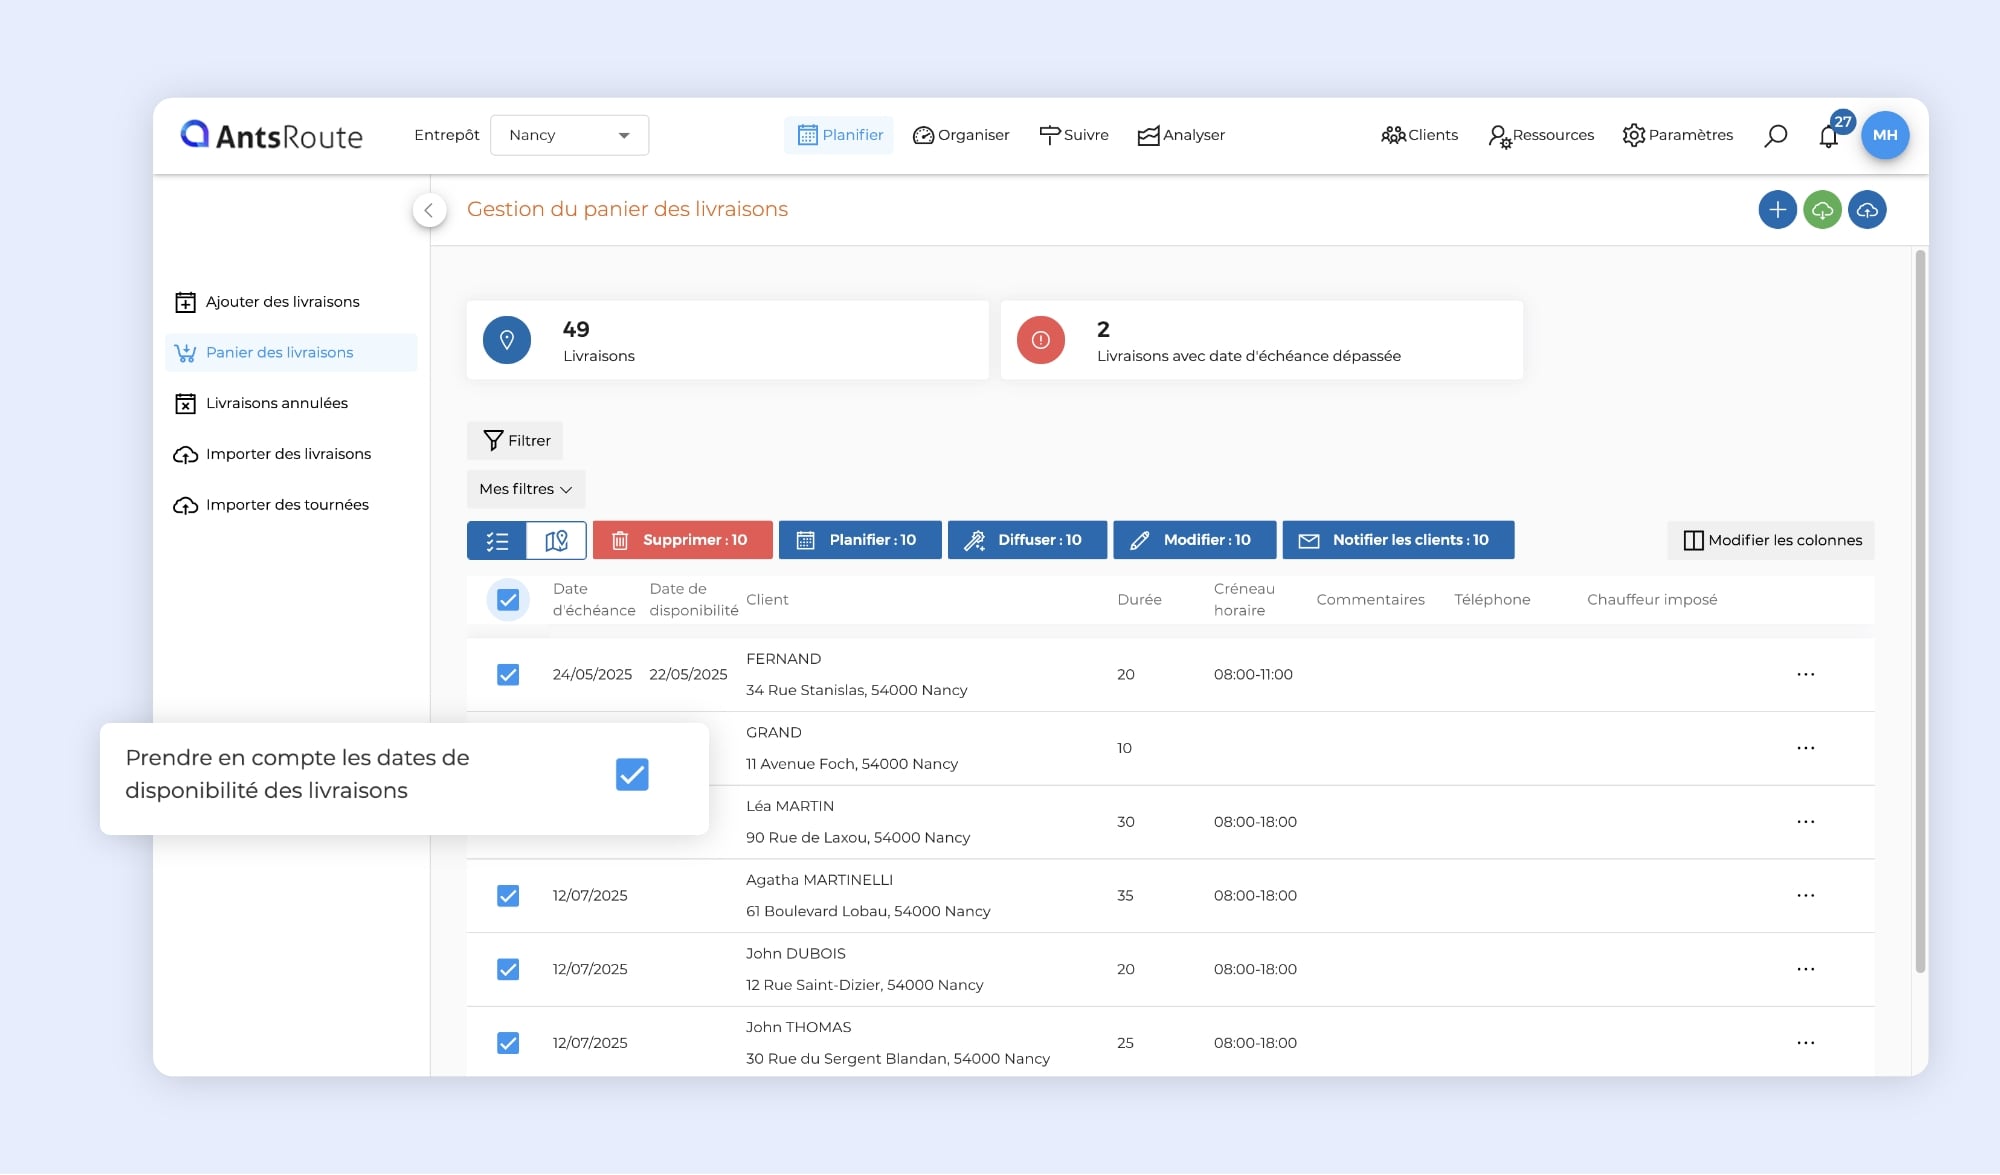Collapse sidebar with the chevron arrow
The image size is (2000, 1175).
coord(429,210)
